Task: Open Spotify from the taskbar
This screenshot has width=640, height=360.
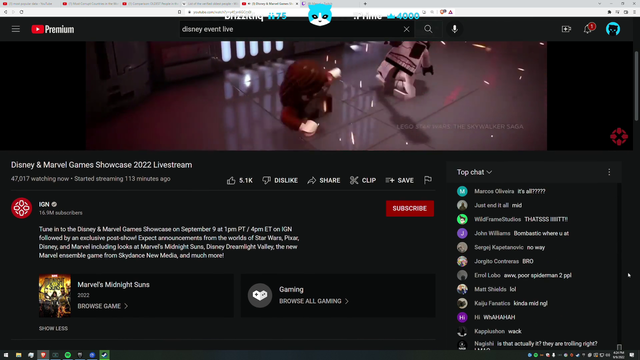Action: click(68, 355)
